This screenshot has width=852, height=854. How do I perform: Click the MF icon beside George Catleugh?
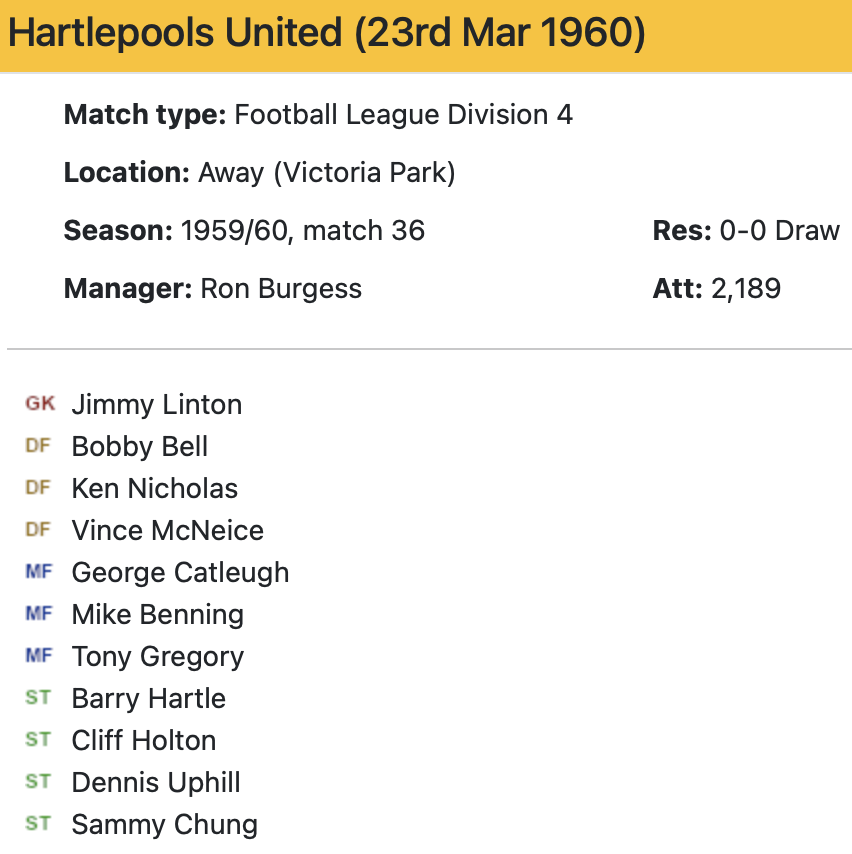(38, 572)
